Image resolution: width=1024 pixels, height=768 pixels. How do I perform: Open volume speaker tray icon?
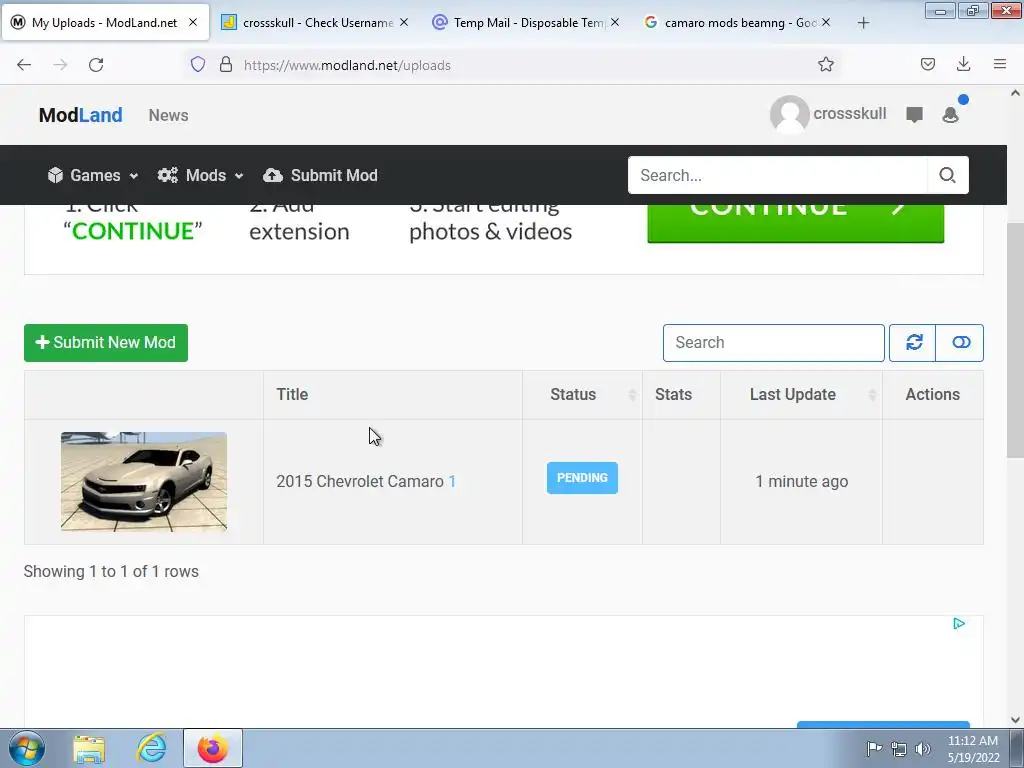pos(923,749)
